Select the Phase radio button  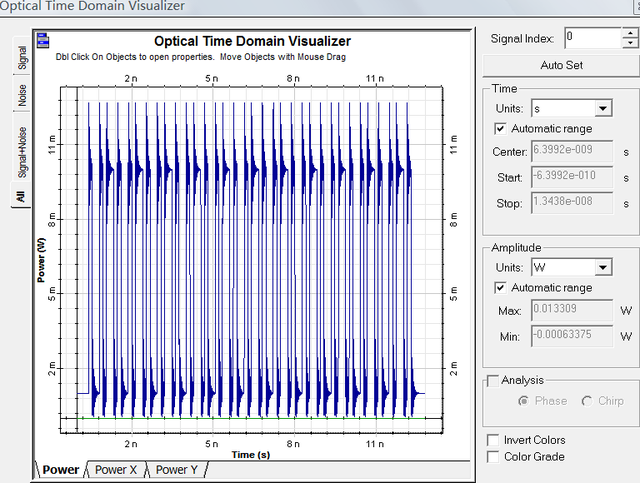(523, 401)
